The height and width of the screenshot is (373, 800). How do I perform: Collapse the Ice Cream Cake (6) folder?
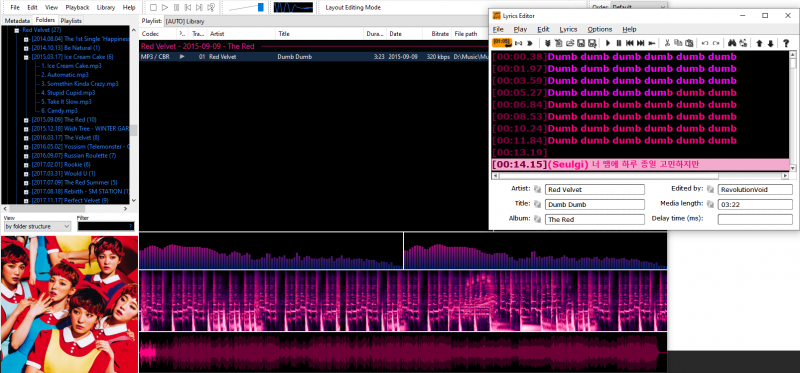click(x=26, y=57)
